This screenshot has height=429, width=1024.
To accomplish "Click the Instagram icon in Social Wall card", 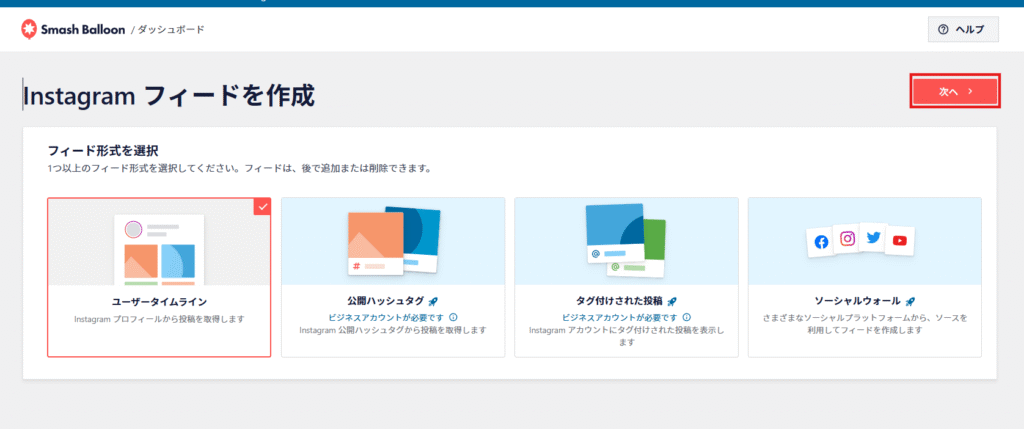I will [x=847, y=238].
